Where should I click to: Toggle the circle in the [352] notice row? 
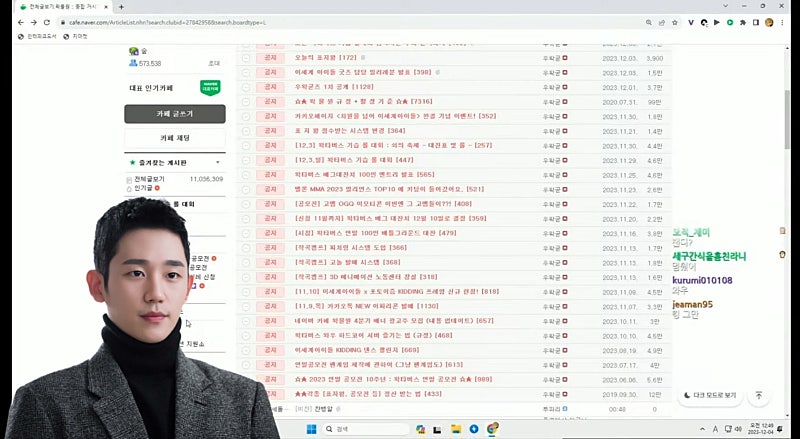[246, 116]
